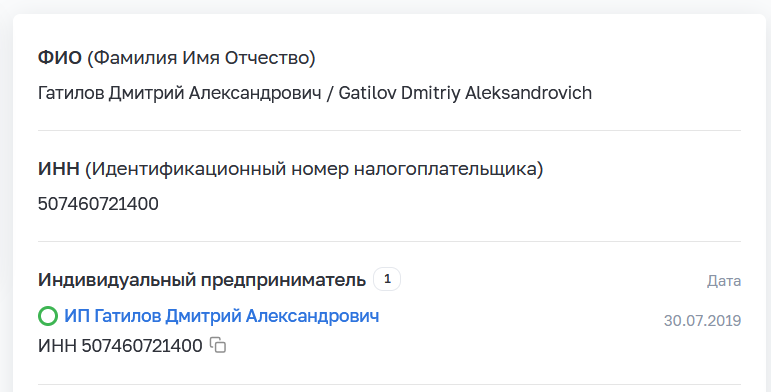Image resolution: width=771 pixels, height=392 pixels.
Task: Click the slash separating Russian and Latin names
Action: (x=330, y=93)
